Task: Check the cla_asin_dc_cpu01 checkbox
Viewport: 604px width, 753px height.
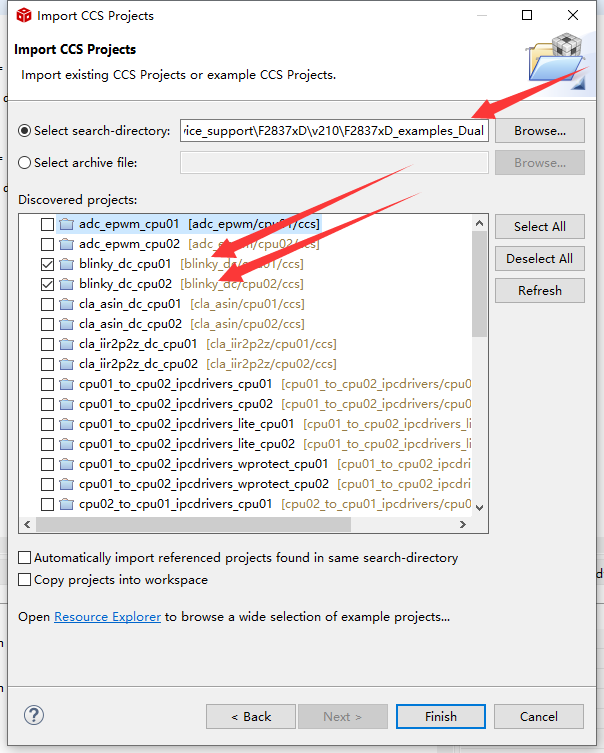Action: (x=47, y=304)
